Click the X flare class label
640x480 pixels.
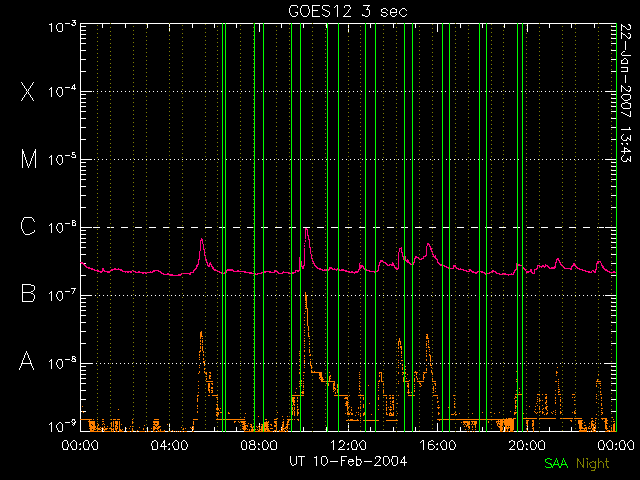click(27, 91)
